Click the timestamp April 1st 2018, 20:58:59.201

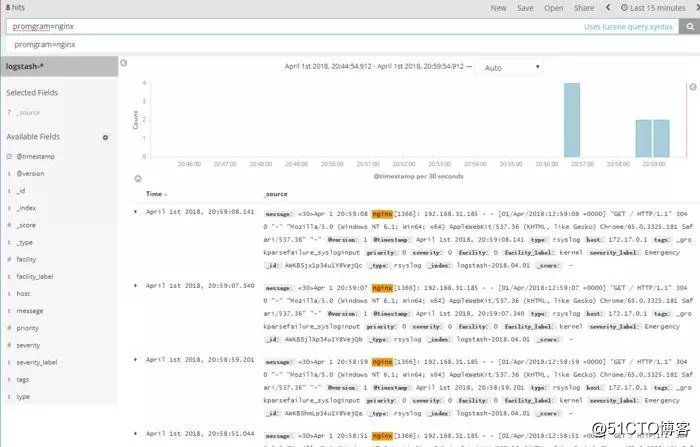[x=200, y=359]
